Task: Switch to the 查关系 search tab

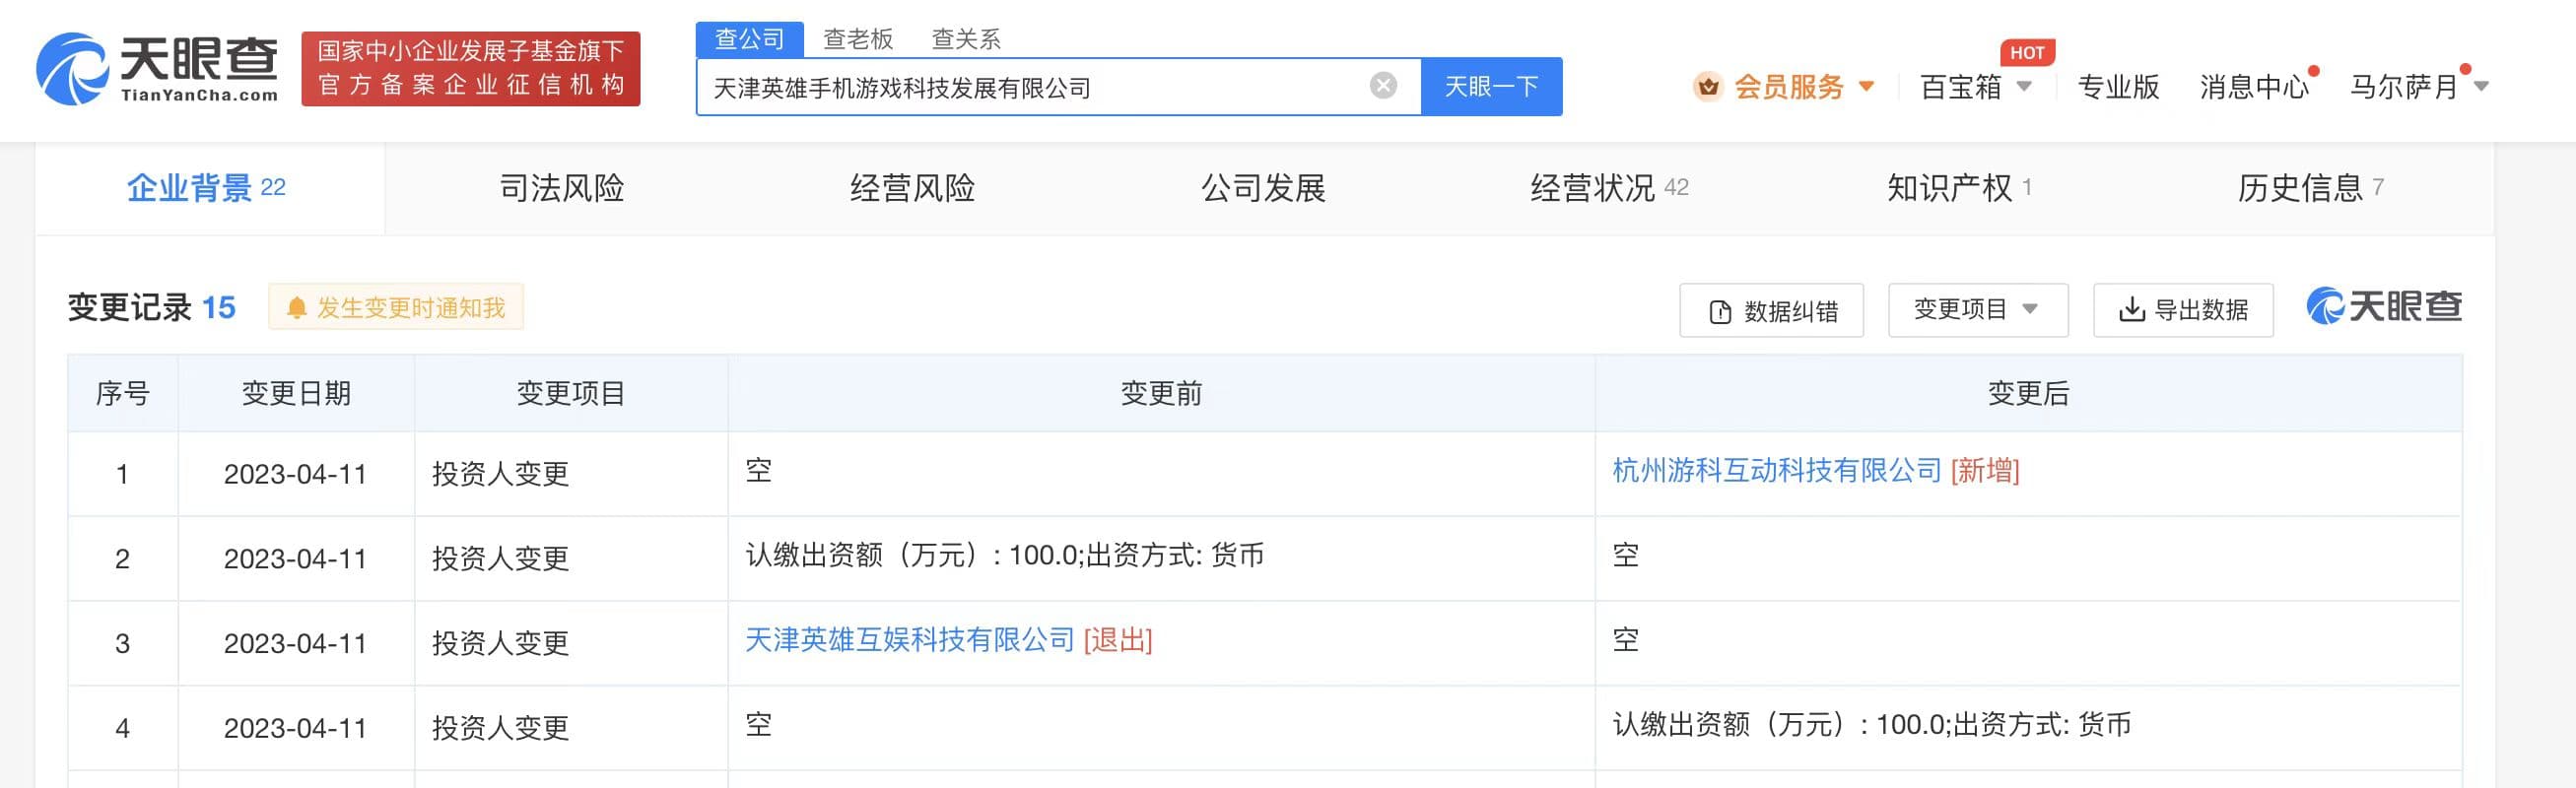Action: [x=965, y=39]
